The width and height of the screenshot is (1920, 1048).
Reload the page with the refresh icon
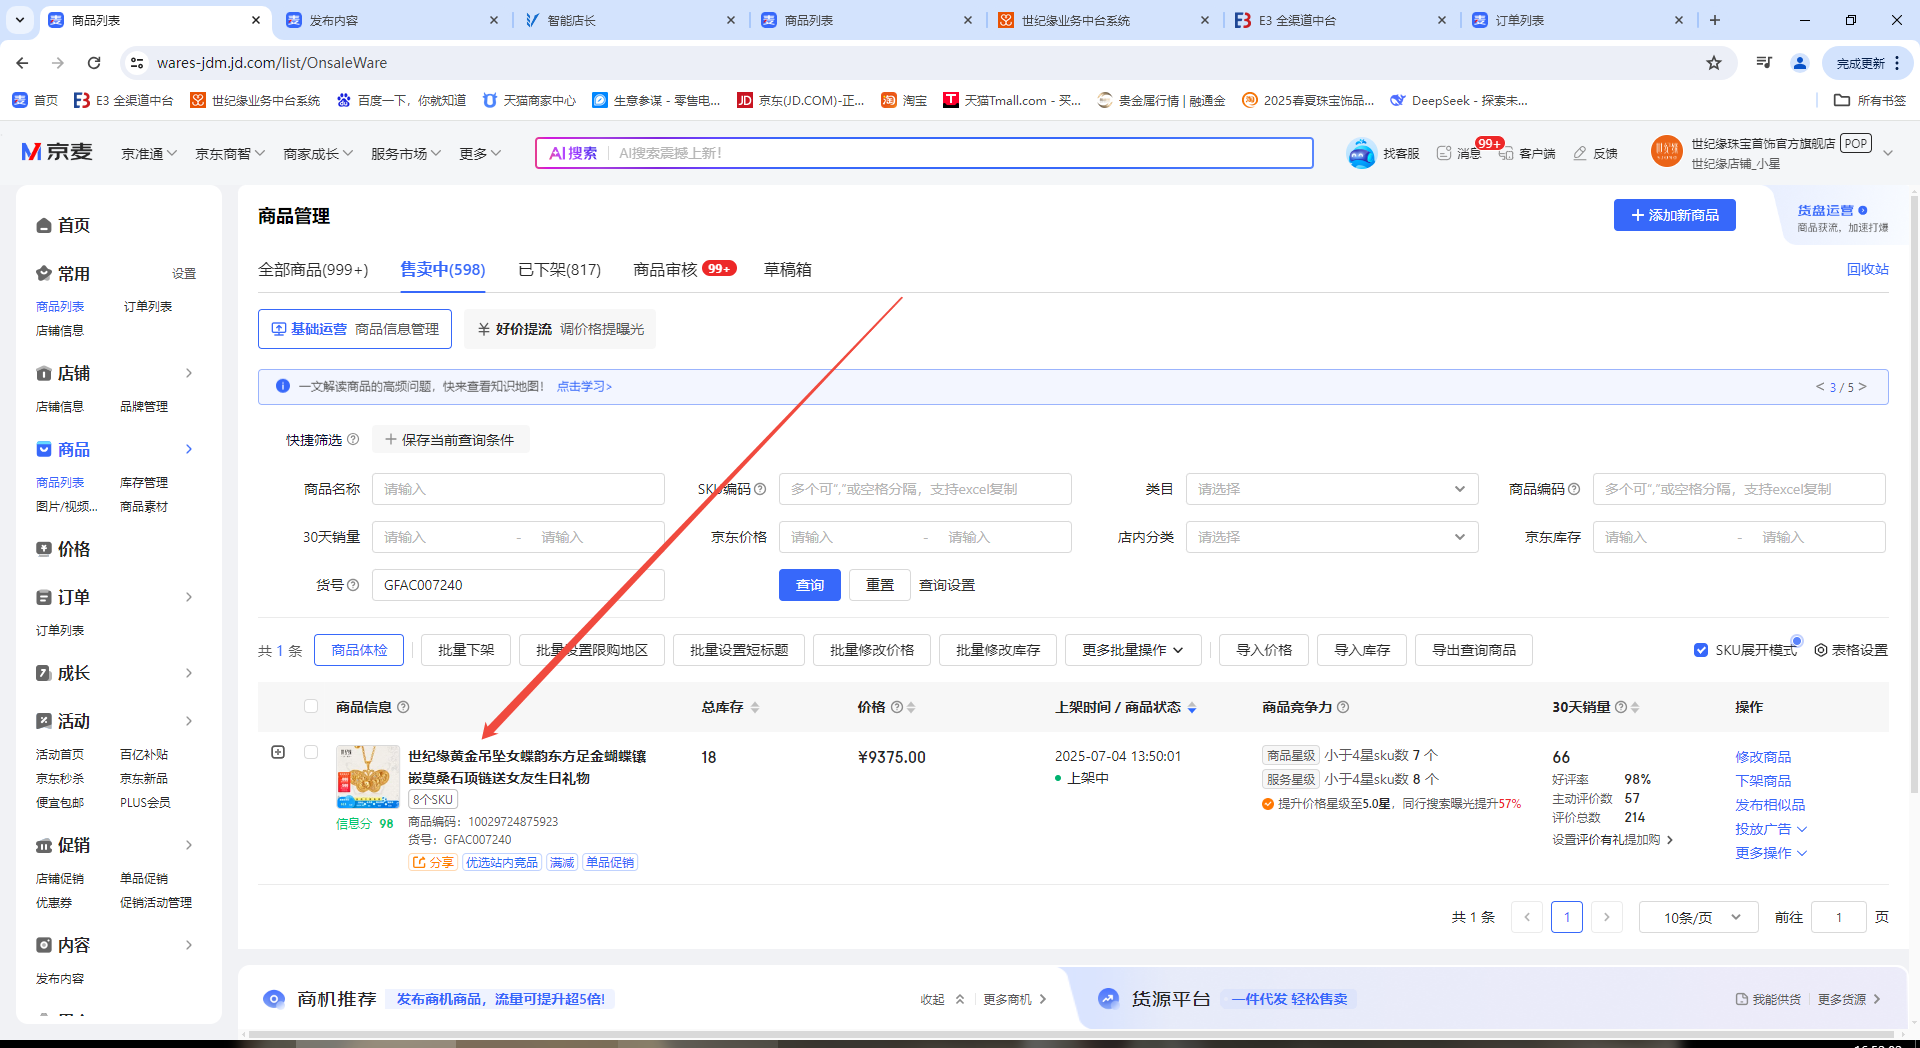click(x=94, y=63)
